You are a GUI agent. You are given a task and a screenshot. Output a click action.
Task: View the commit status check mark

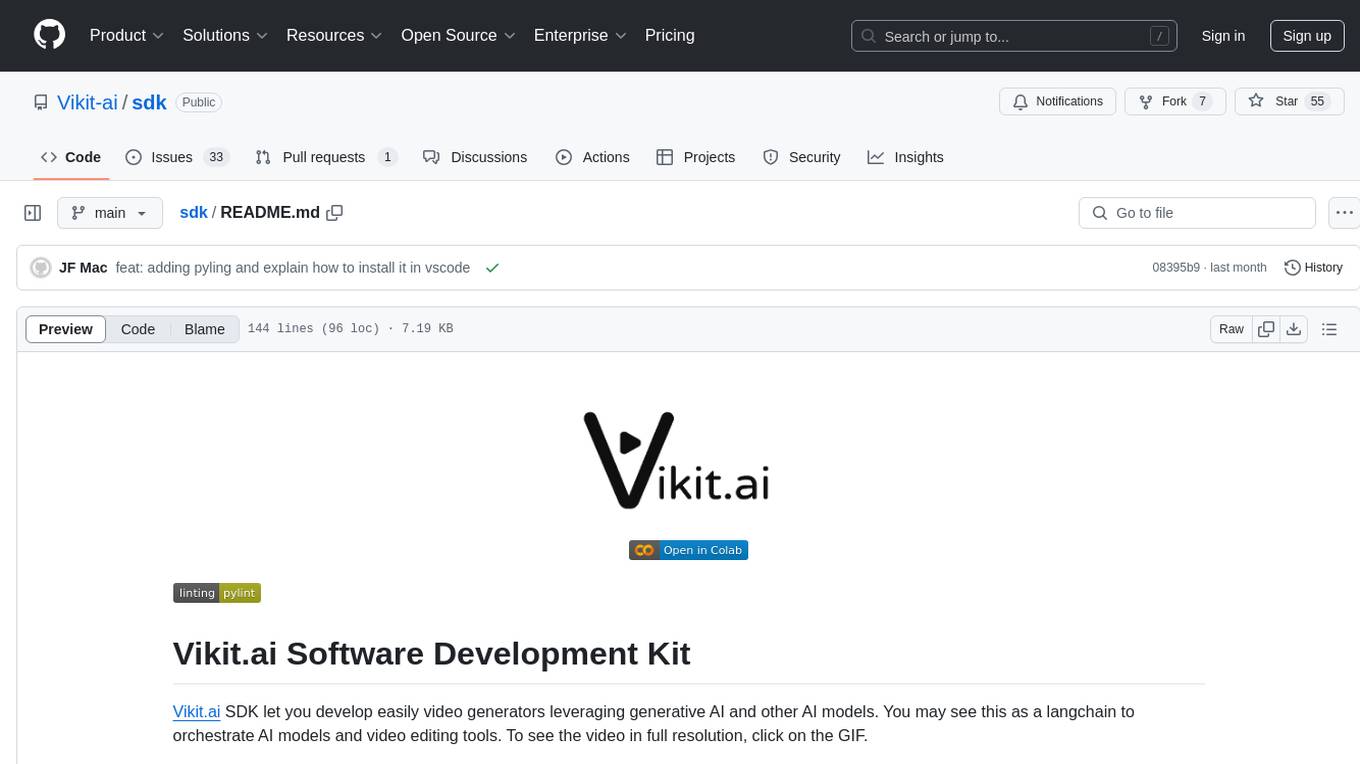pos(492,268)
